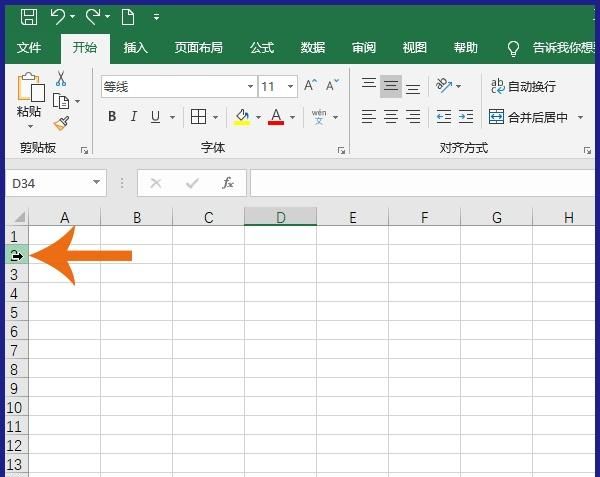Apply the red font color A
600x477 pixels.
point(276,117)
